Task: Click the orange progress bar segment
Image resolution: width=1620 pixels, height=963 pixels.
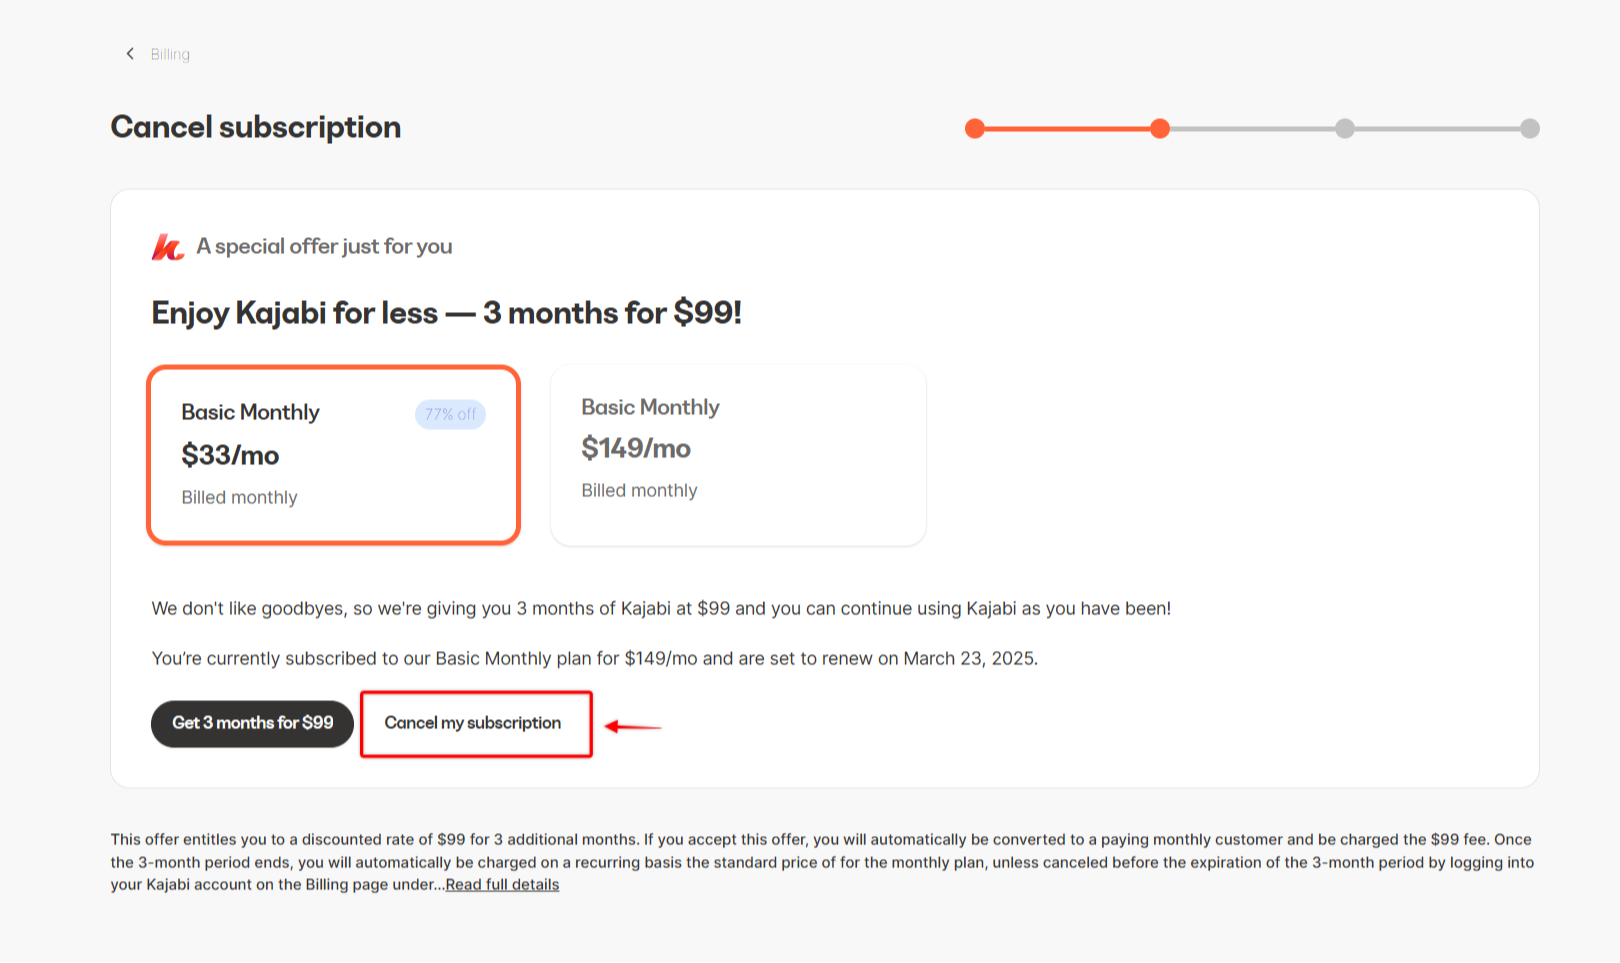Action: pyautogui.click(x=1067, y=128)
